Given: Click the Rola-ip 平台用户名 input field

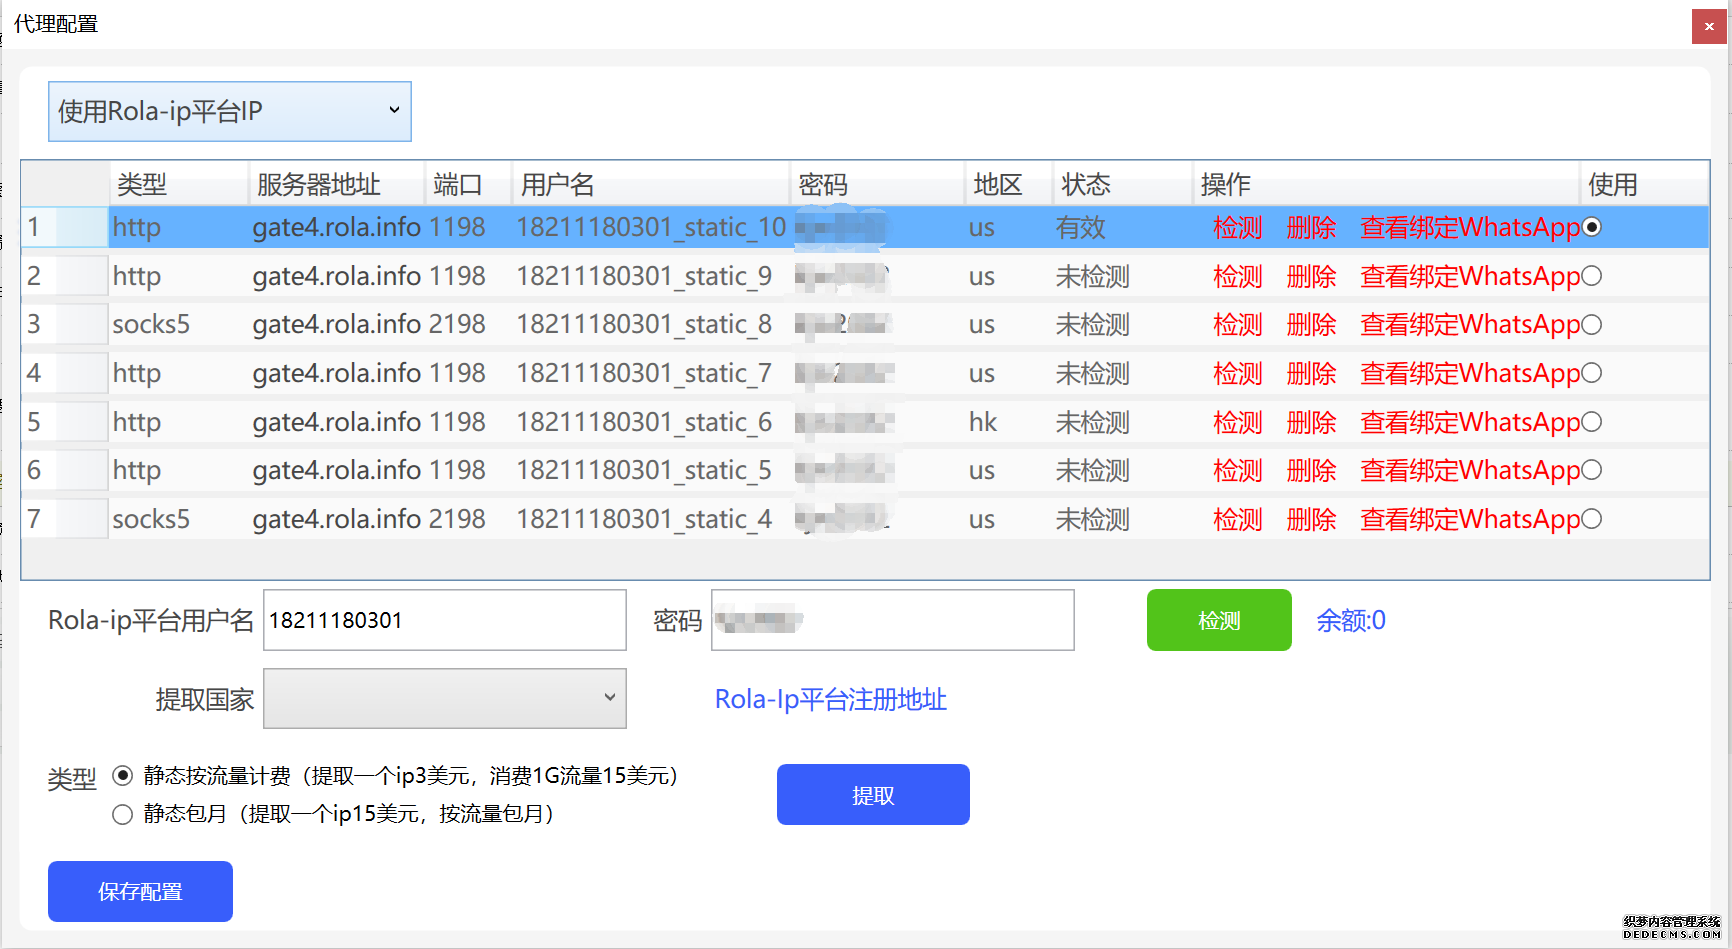Looking at the screenshot, I should (x=443, y=620).
